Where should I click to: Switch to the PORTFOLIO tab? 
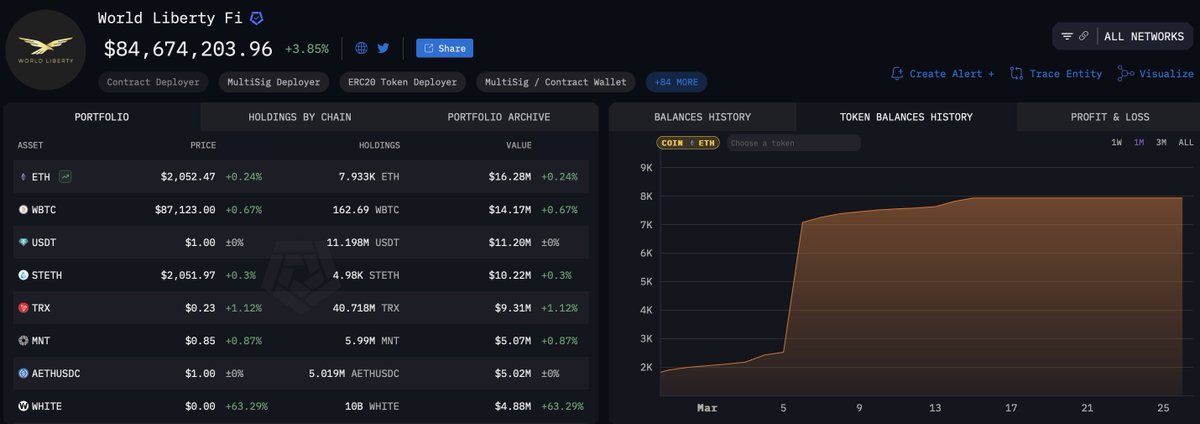point(102,117)
